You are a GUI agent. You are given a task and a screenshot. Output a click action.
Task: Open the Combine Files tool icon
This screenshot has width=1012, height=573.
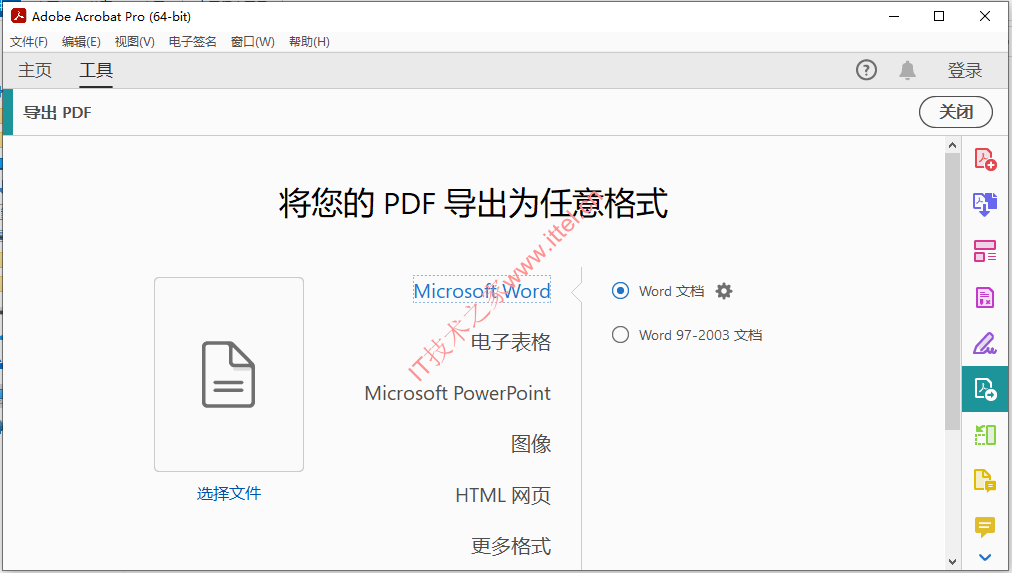(x=985, y=204)
